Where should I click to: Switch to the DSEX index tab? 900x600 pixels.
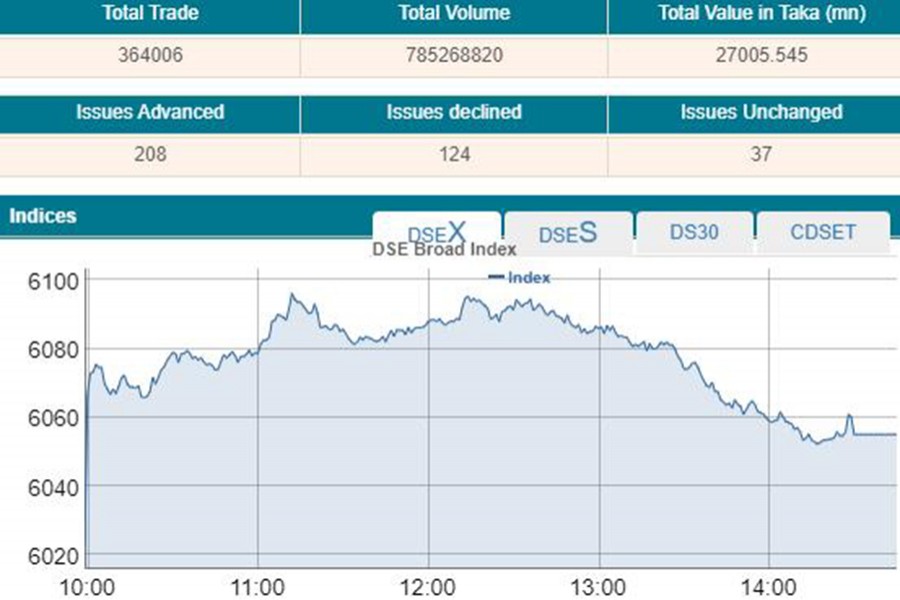[437, 231]
